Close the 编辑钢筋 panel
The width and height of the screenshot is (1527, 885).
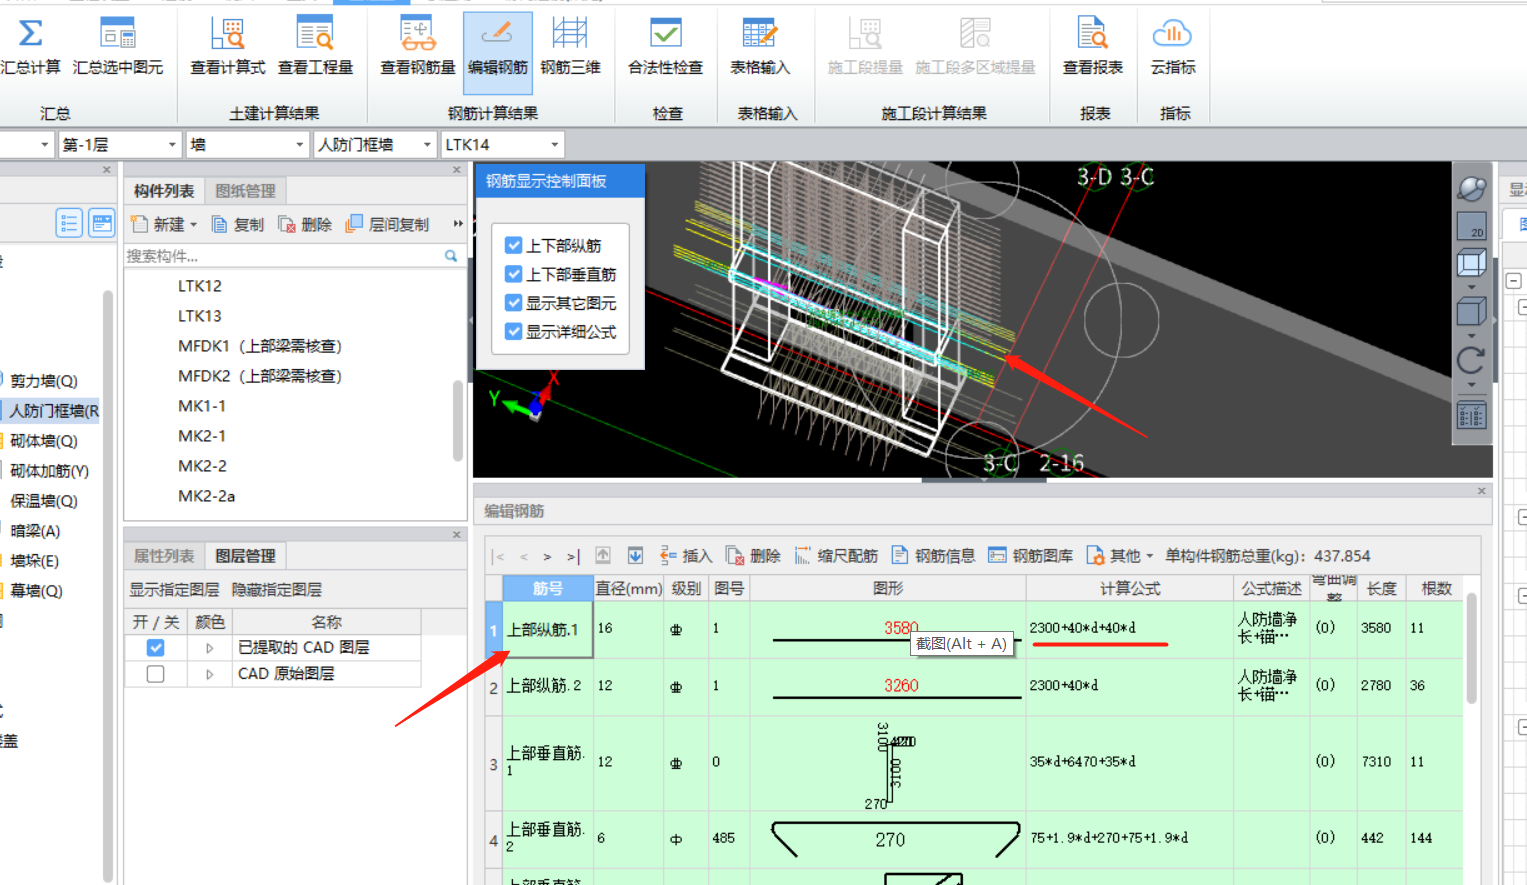pos(1482,491)
